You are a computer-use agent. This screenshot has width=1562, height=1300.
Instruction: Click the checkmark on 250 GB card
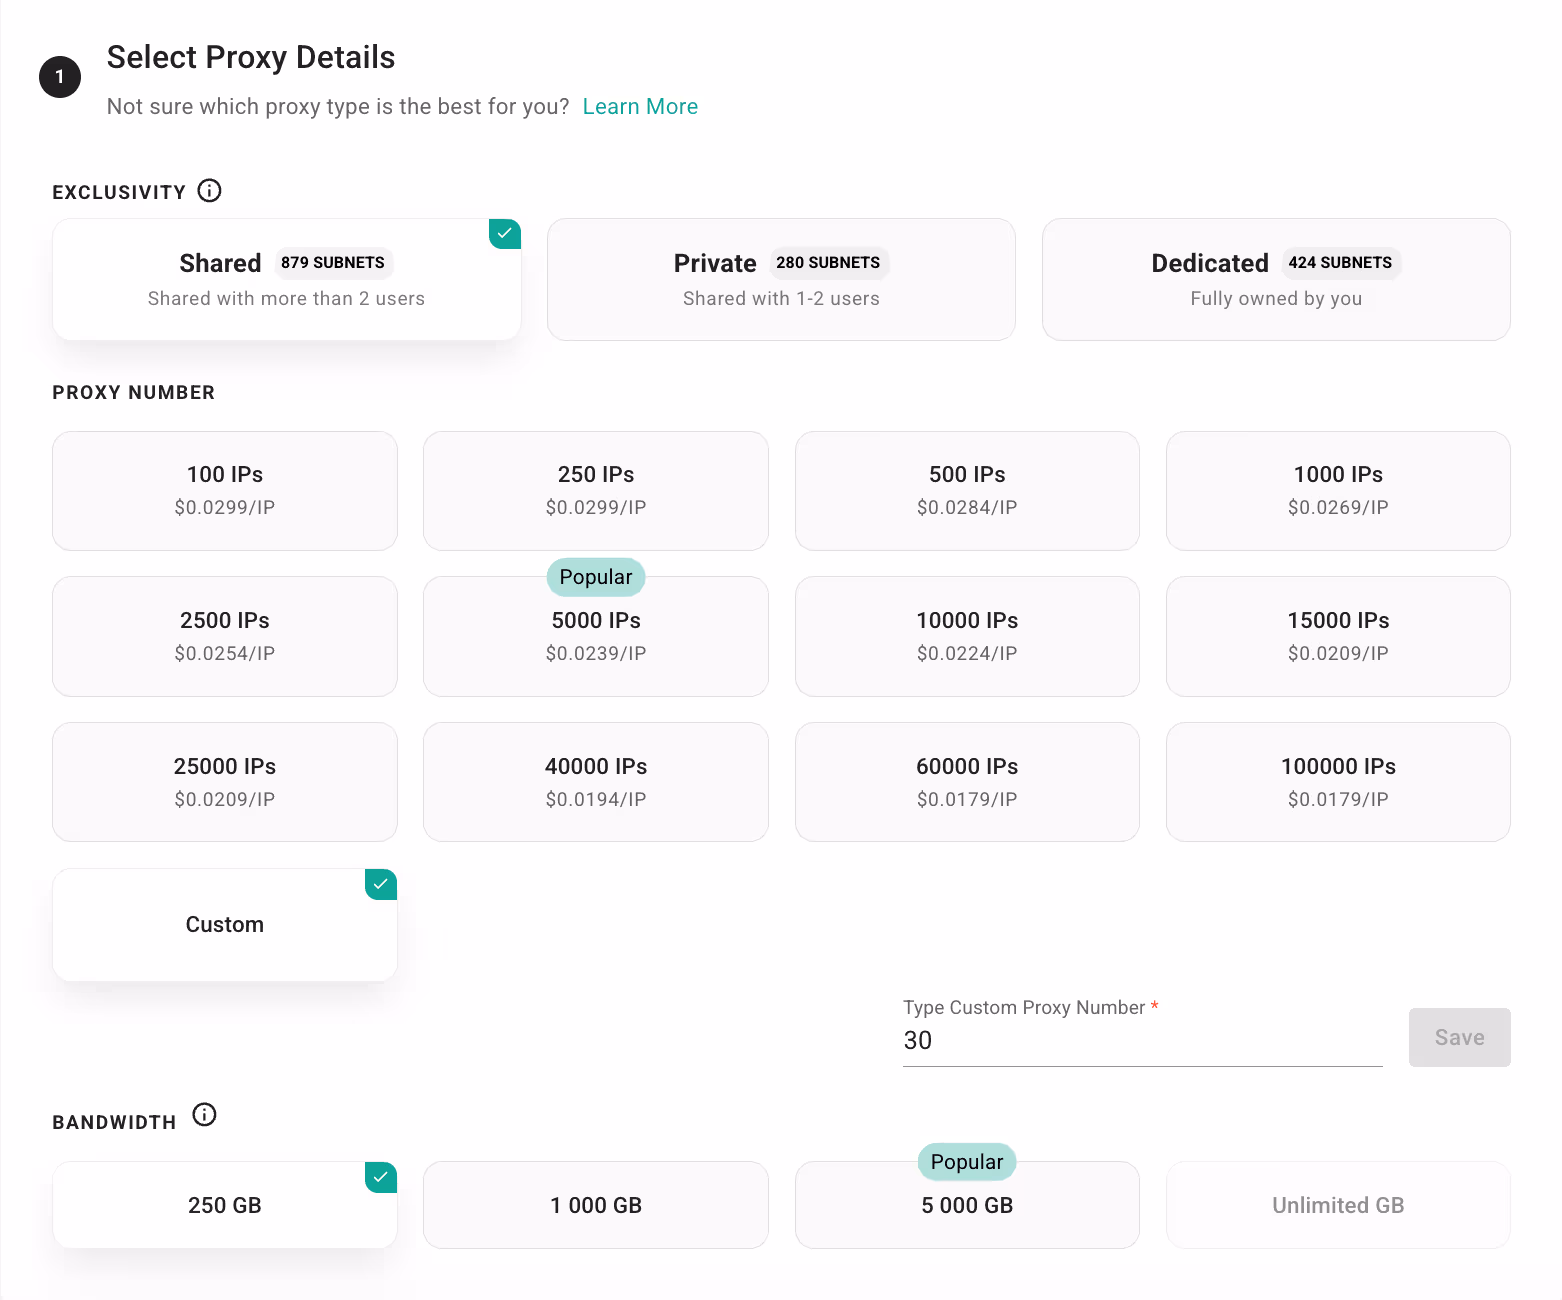pyautogui.click(x=381, y=1178)
